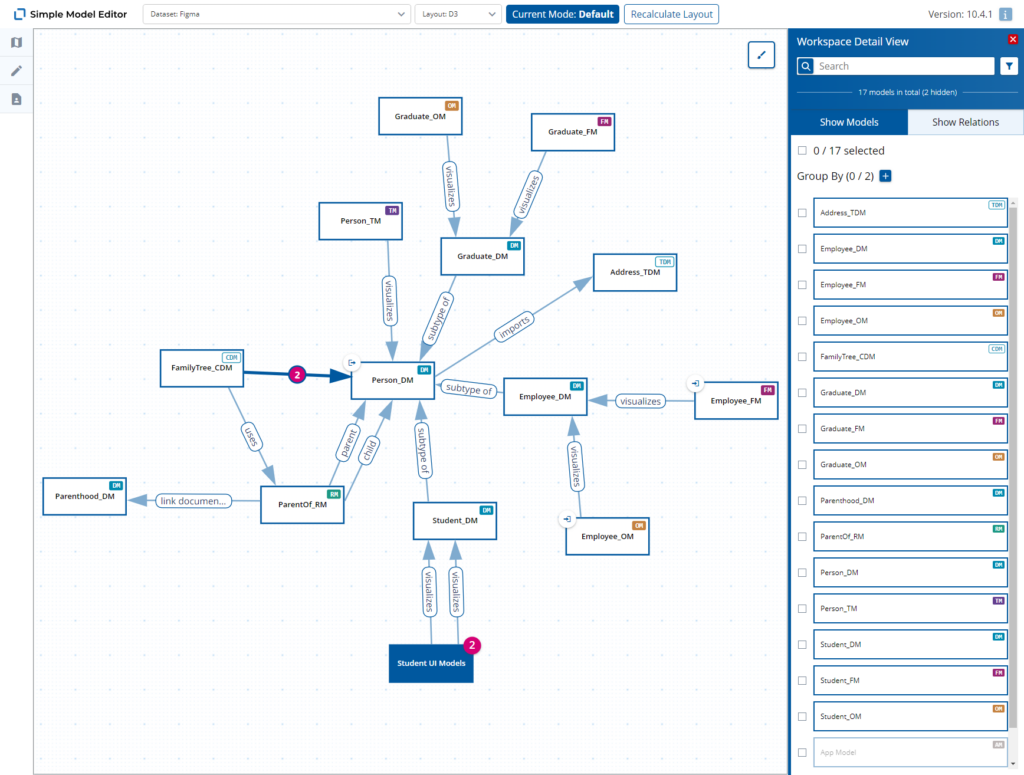This screenshot has height=775, width=1024.
Task: Click the pink badge on FamilyTree_CDM edge
Action: pyautogui.click(x=297, y=375)
